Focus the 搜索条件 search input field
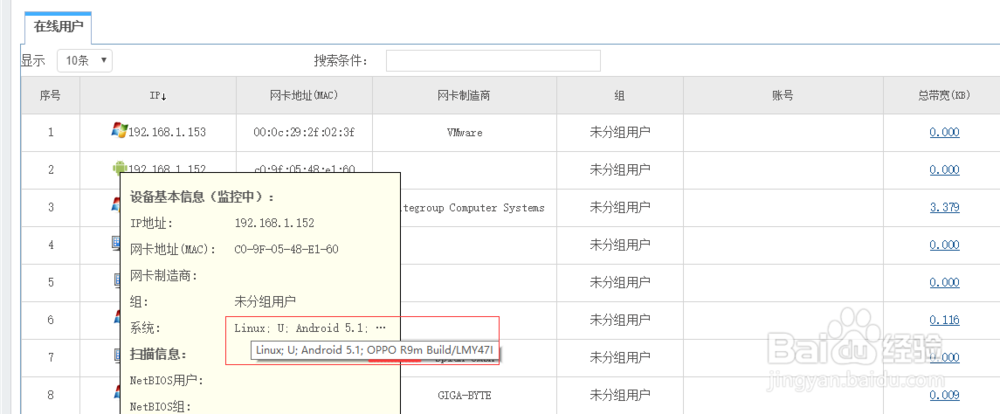Screen dimensions: 1000x414 pyautogui.click(x=493, y=61)
